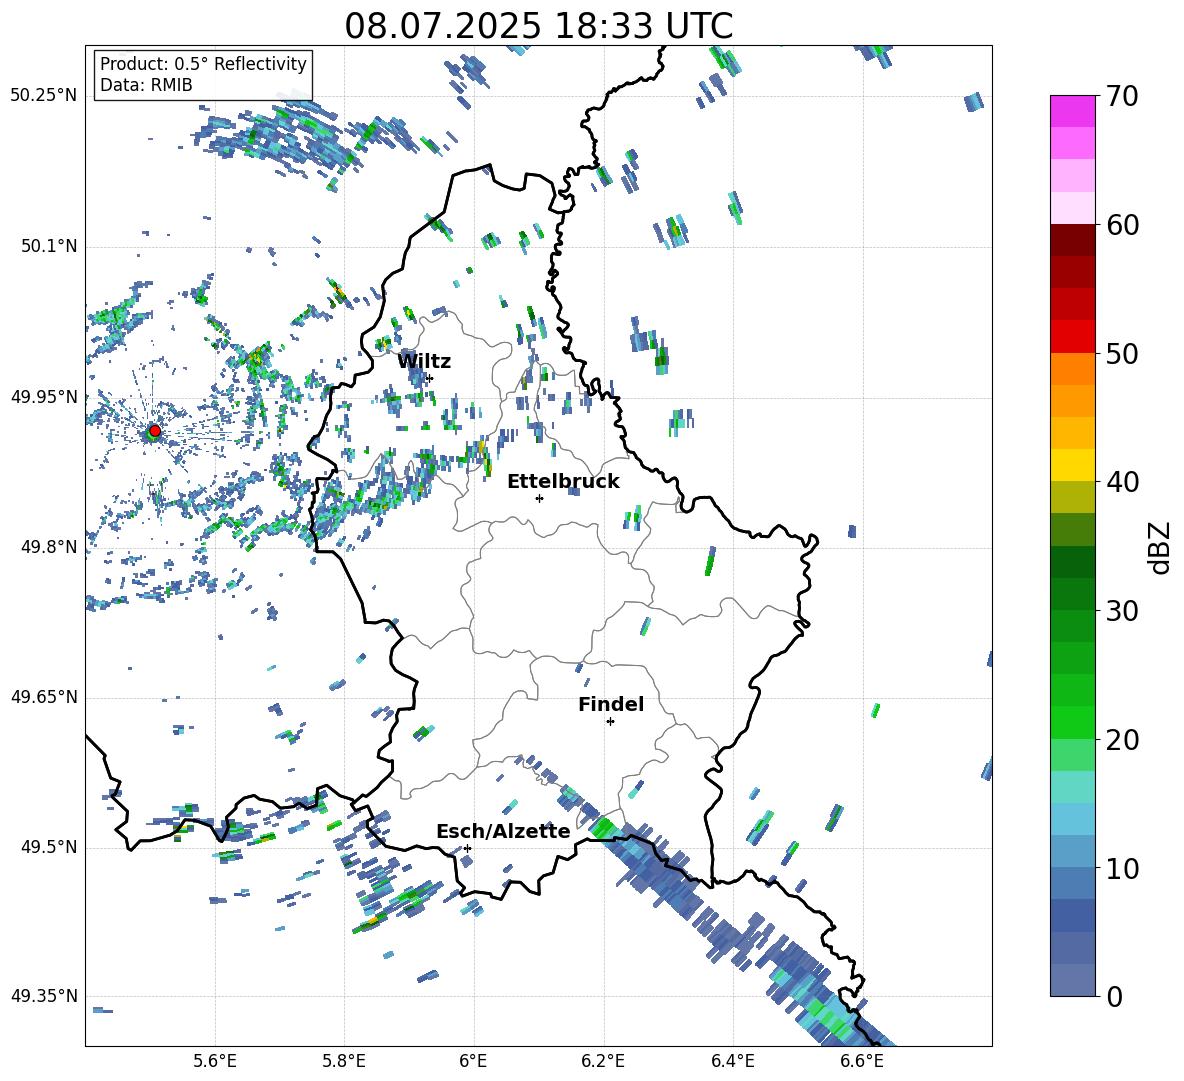Click the 49.65°N latitude label
Viewport: 1184px width, 1081px height.
point(44,697)
